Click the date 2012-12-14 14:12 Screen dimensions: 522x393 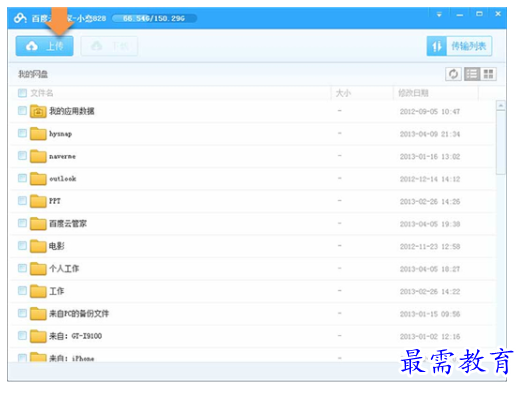430,179
